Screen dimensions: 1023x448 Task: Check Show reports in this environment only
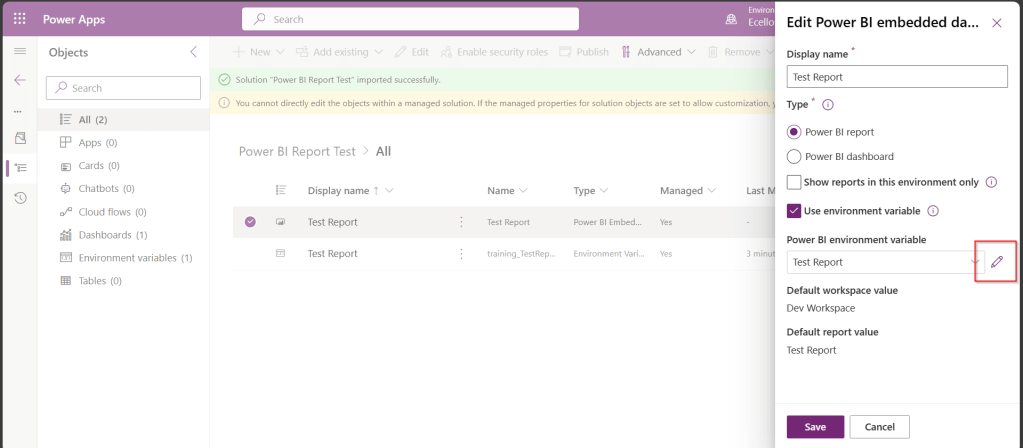(795, 182)
